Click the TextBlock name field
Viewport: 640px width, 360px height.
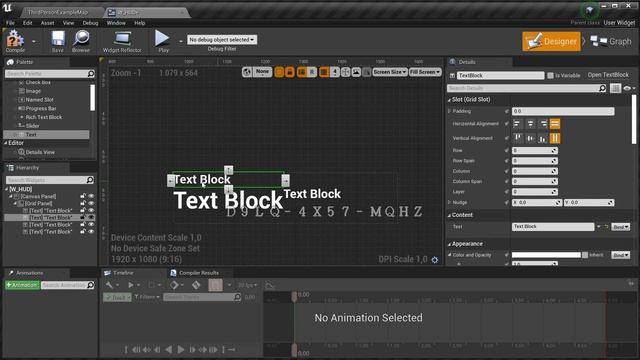pyautogui.click(x=501, y=76)
